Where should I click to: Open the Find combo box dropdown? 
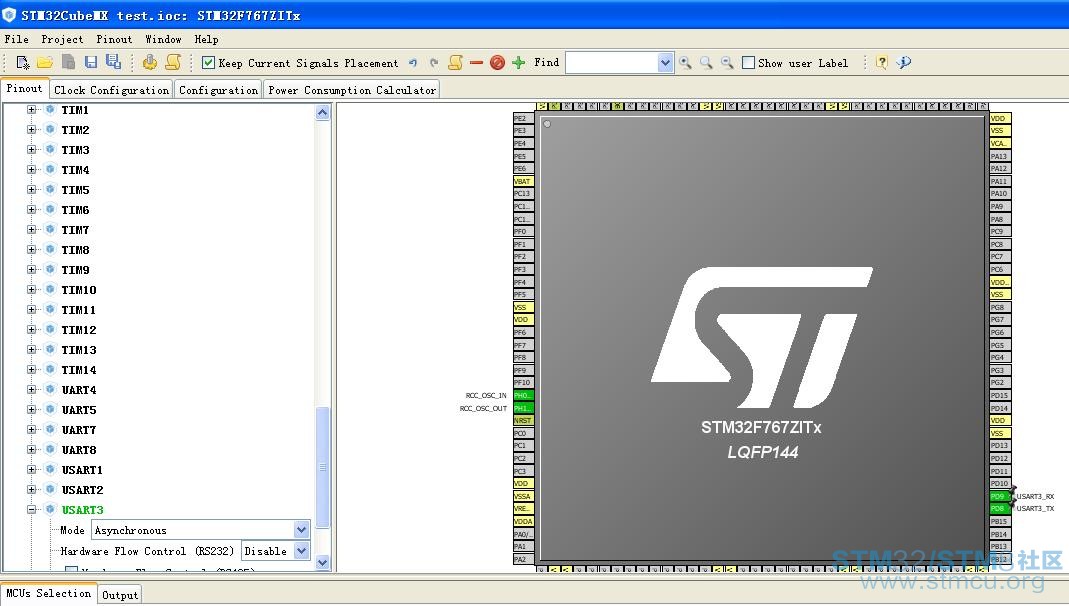click(665, 63)
